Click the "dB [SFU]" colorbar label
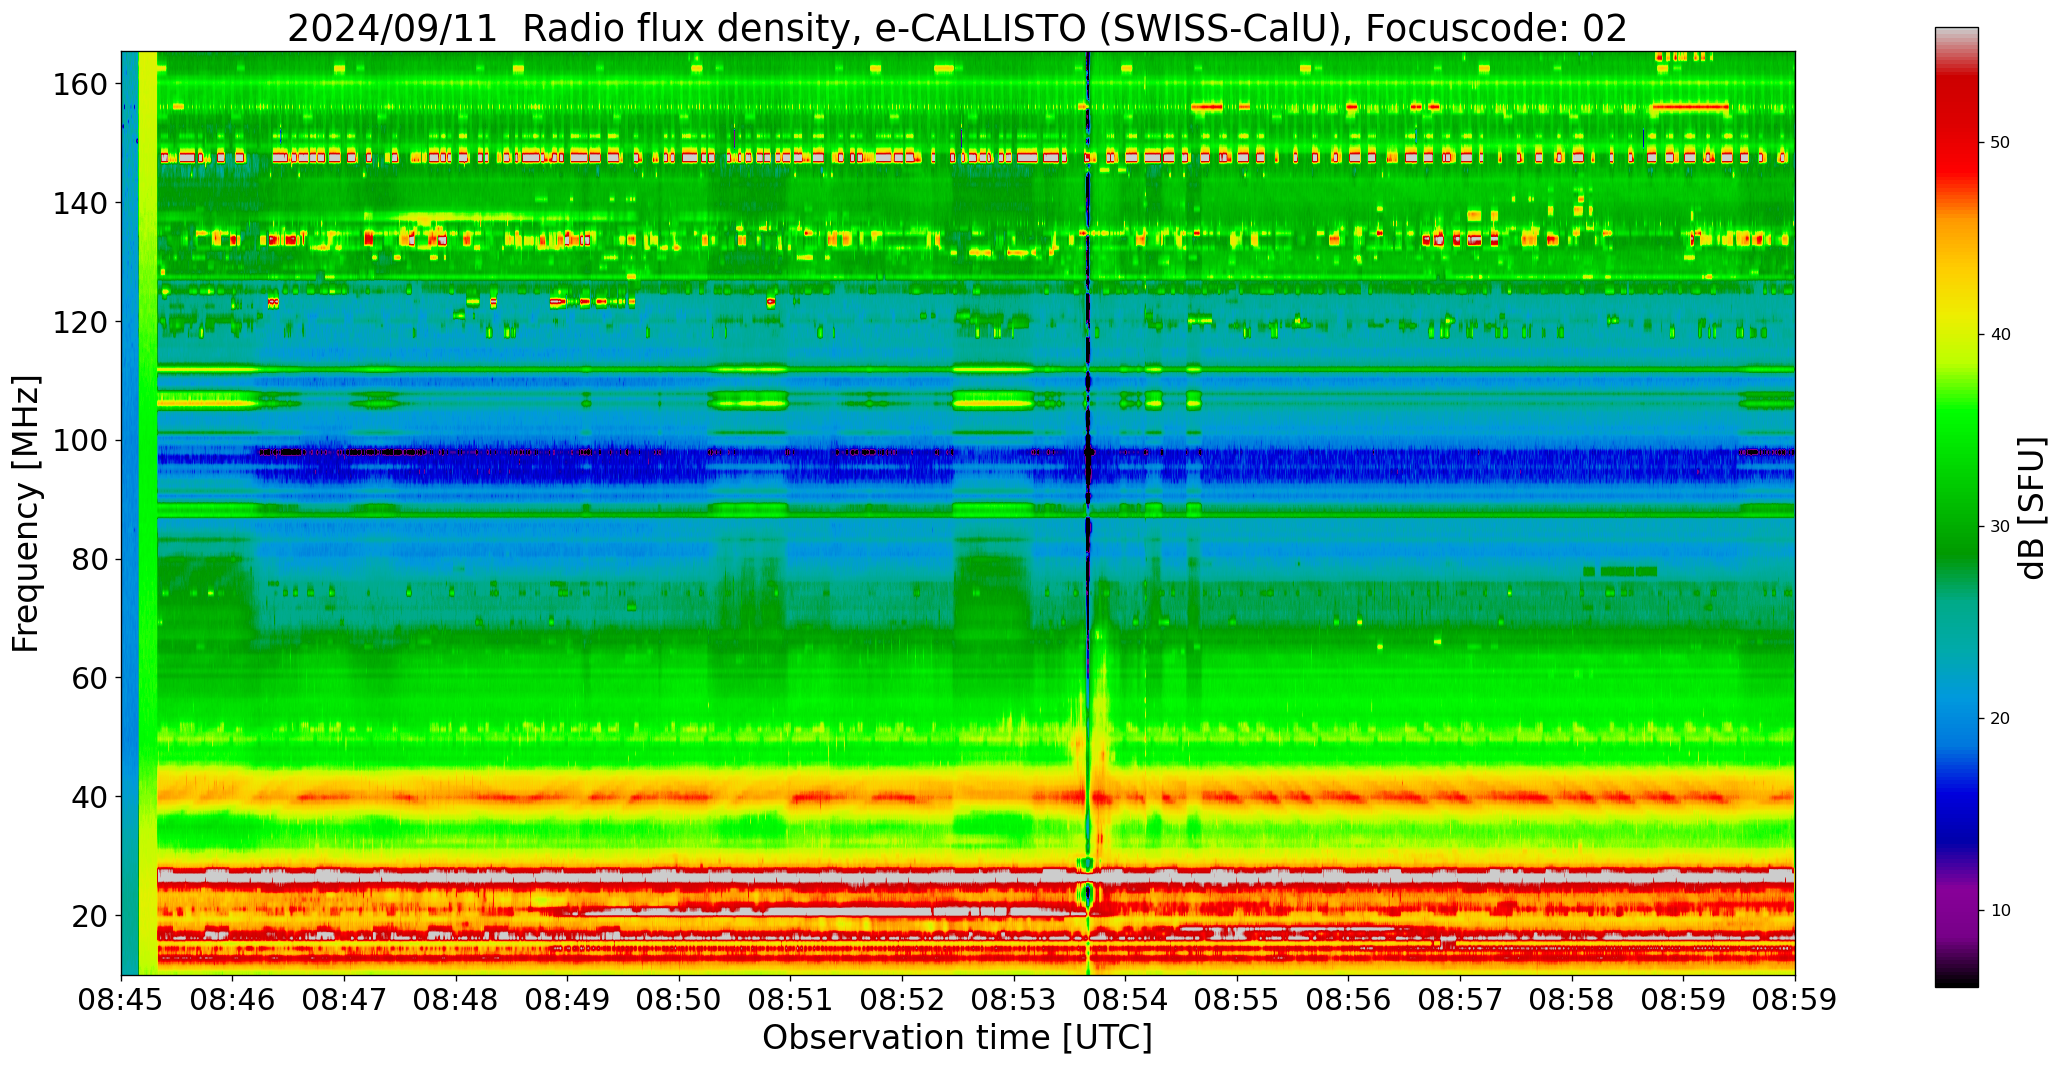 click(2032, 508)
